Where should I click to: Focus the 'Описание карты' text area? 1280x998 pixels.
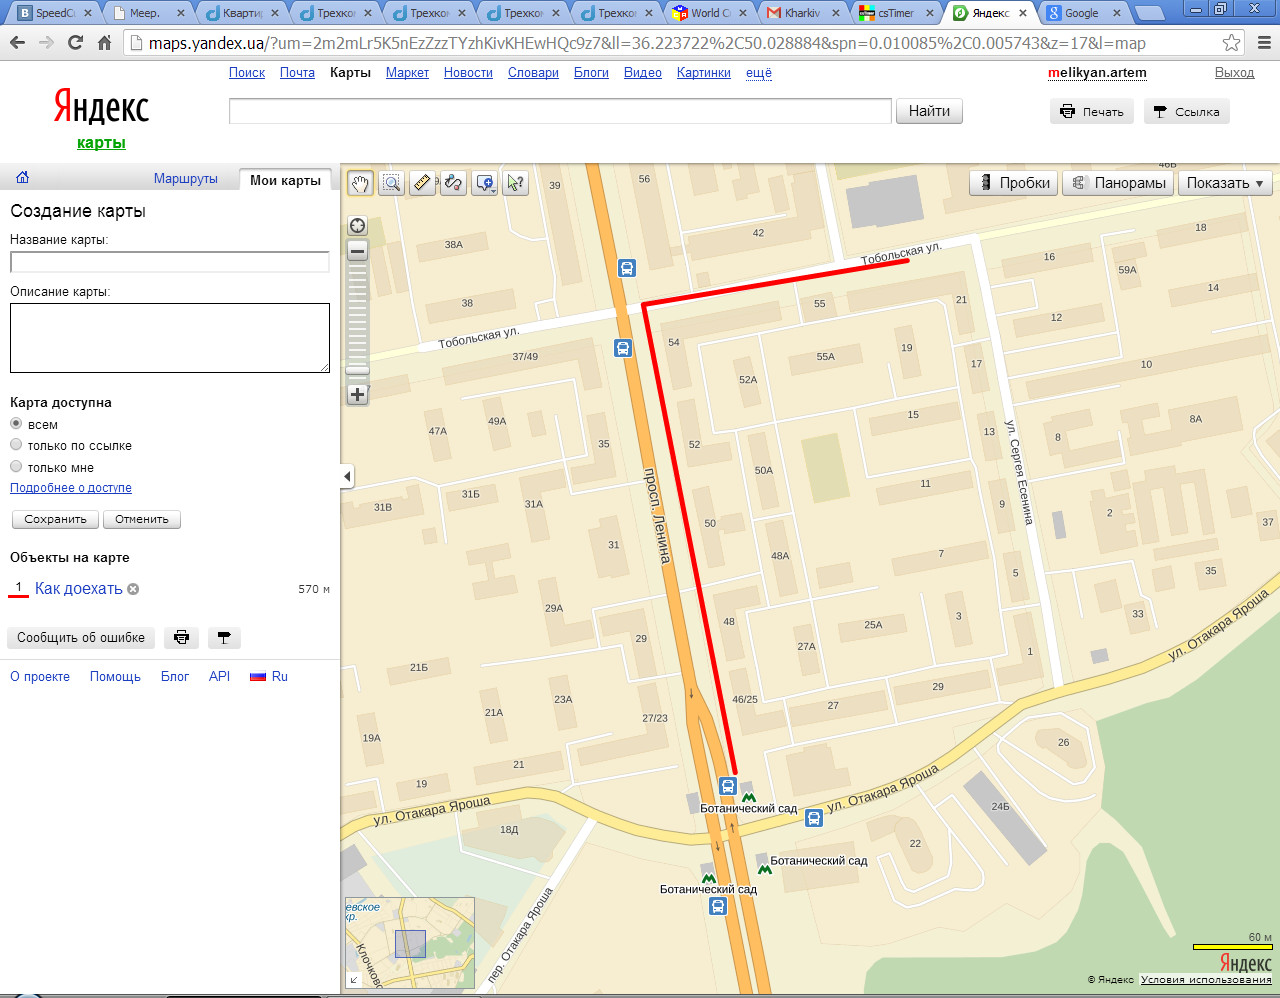point(170,338)
